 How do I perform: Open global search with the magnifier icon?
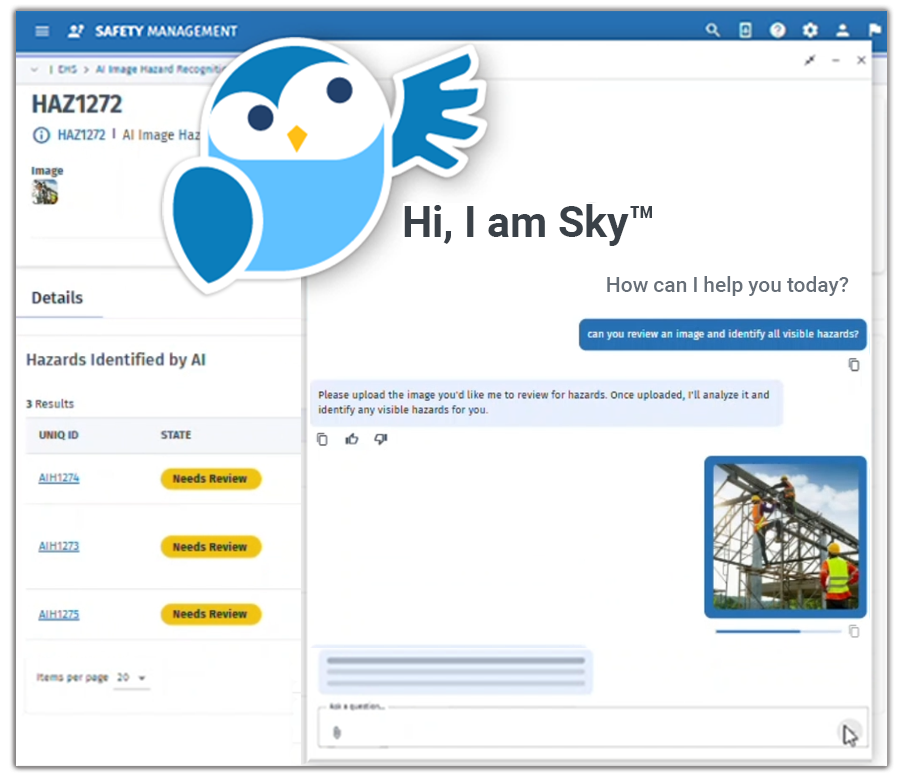713,30
